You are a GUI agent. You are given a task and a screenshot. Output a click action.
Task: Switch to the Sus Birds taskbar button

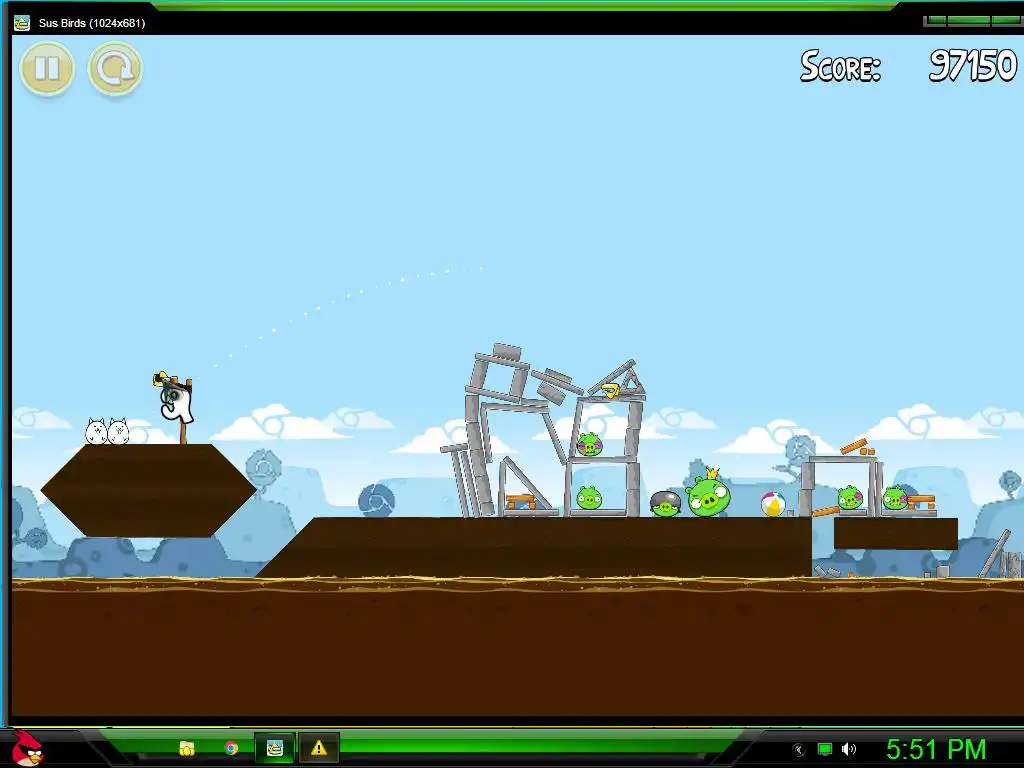point(275,748)
